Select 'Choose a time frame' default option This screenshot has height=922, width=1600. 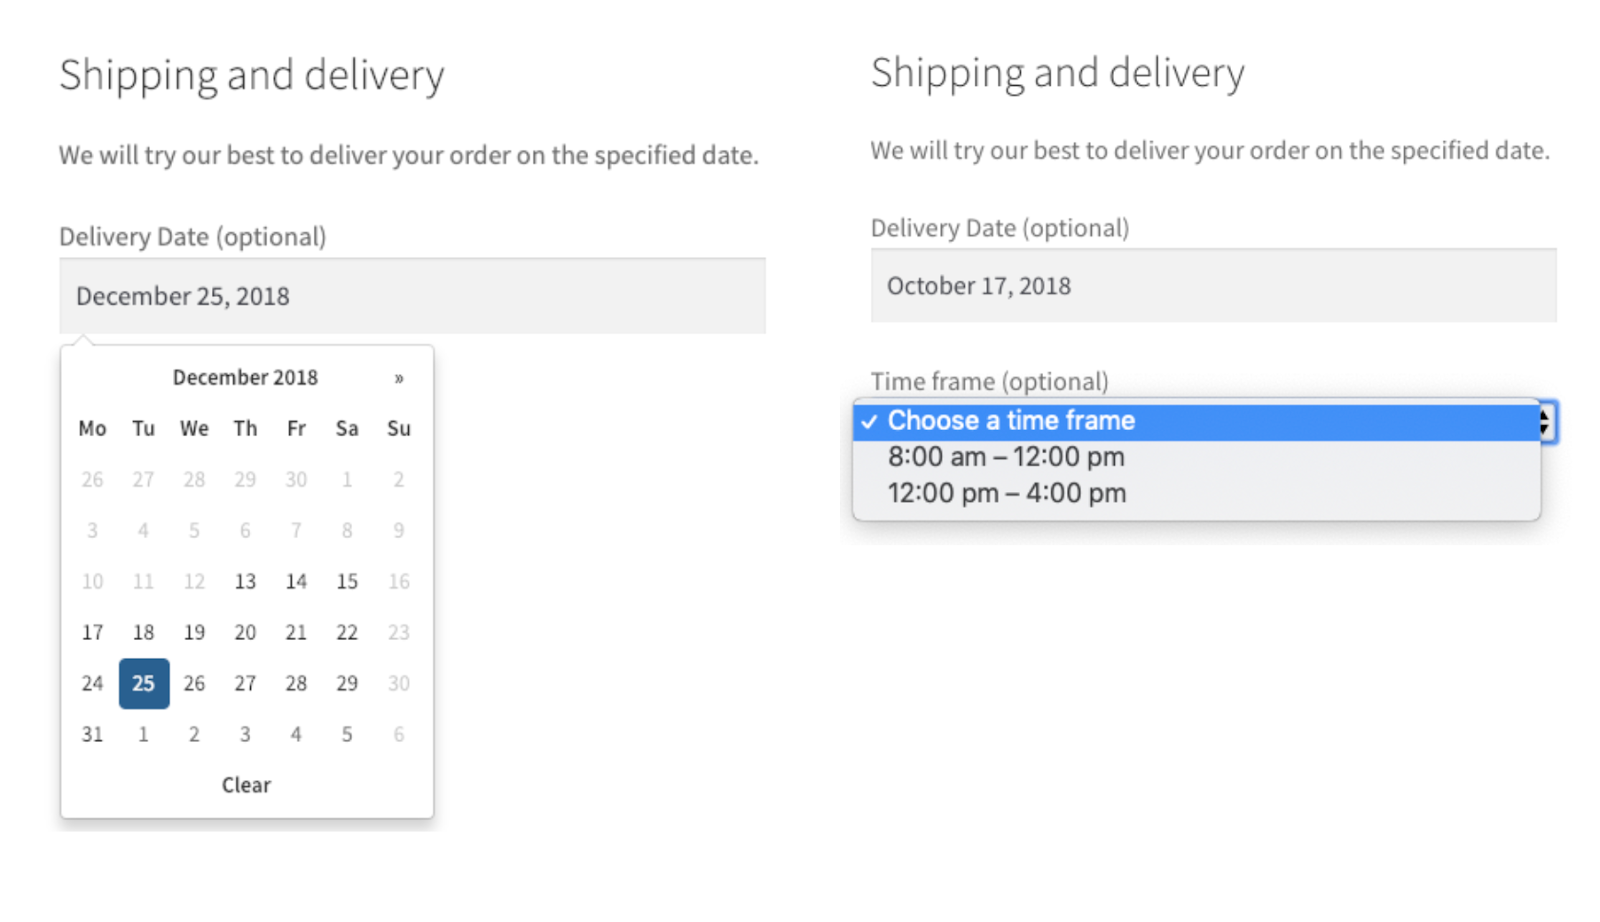[1010, 421]
